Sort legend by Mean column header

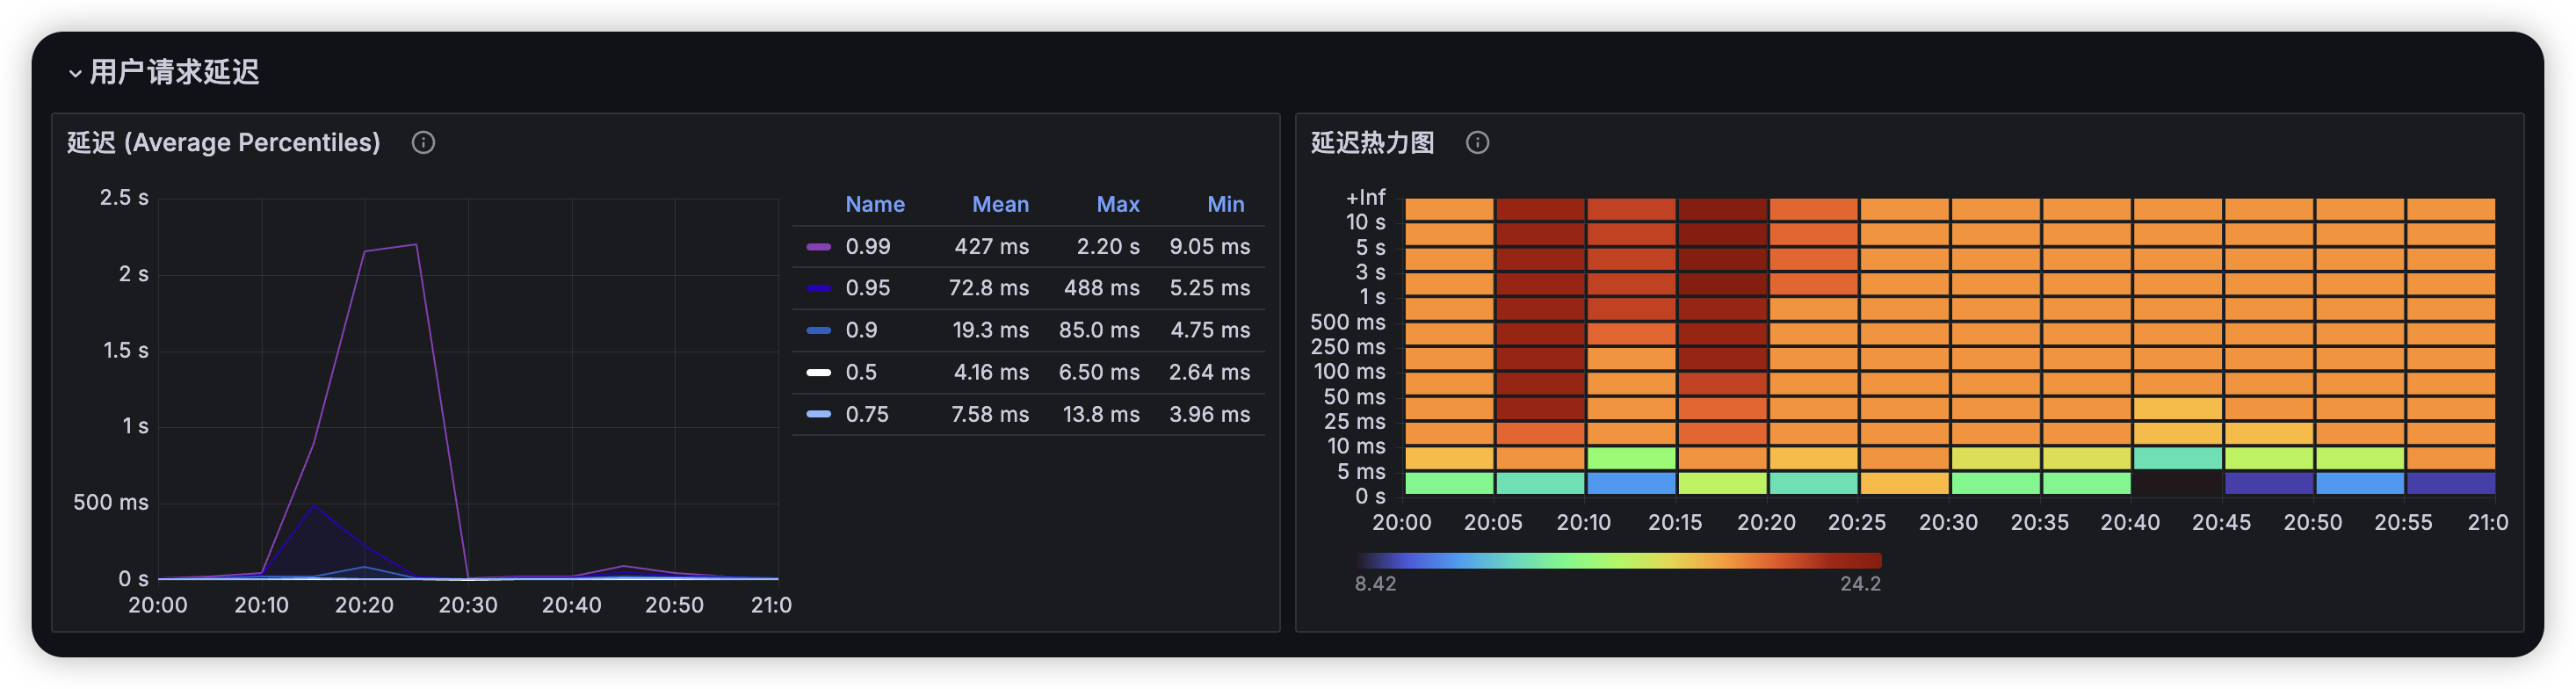[x=1000, y=204]
